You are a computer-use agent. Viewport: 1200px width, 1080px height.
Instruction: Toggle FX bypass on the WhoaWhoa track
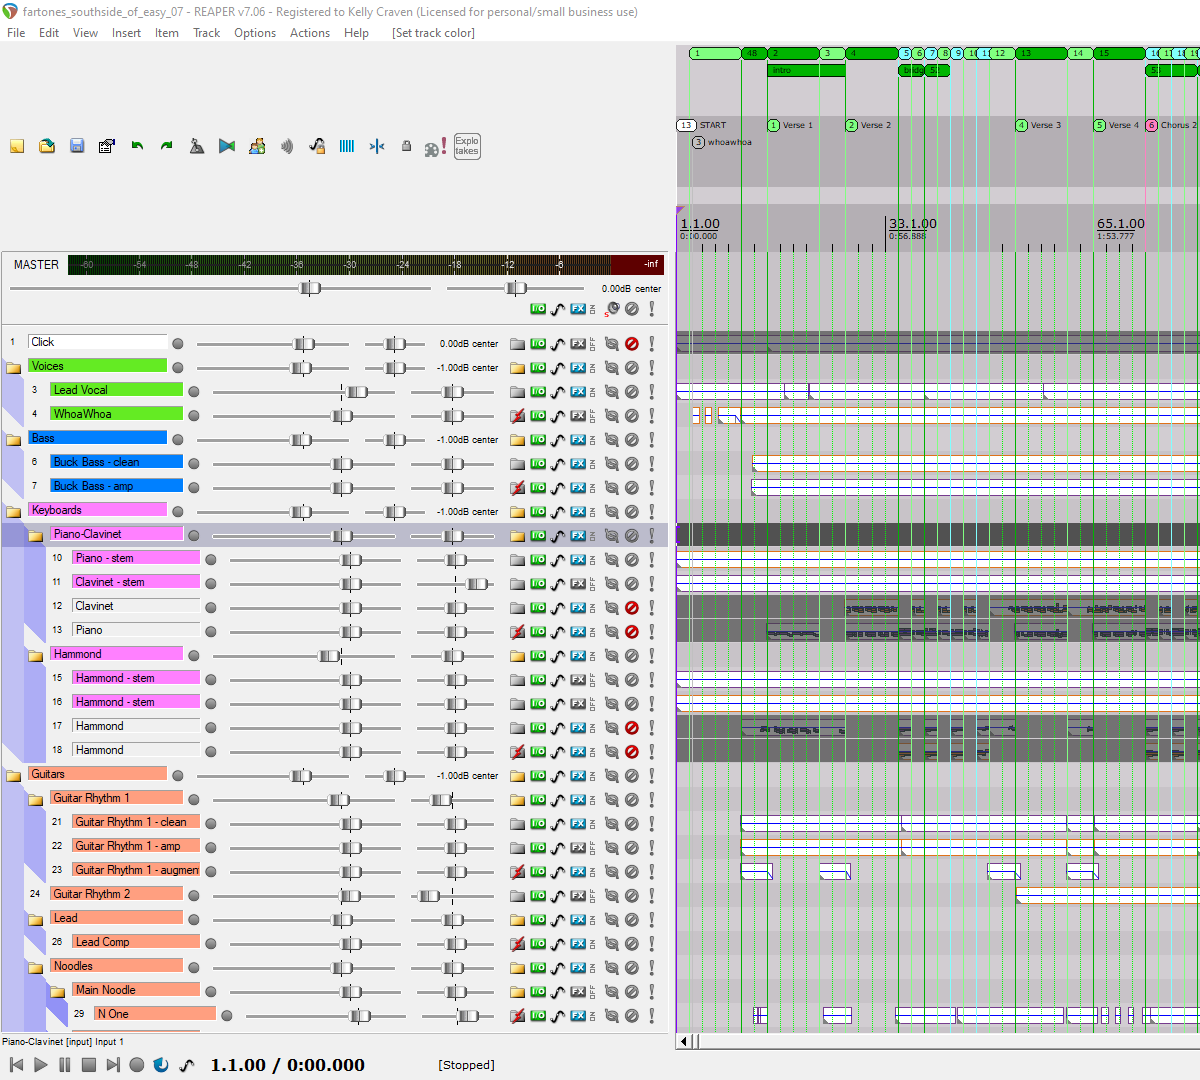click(x=592, y=416)
